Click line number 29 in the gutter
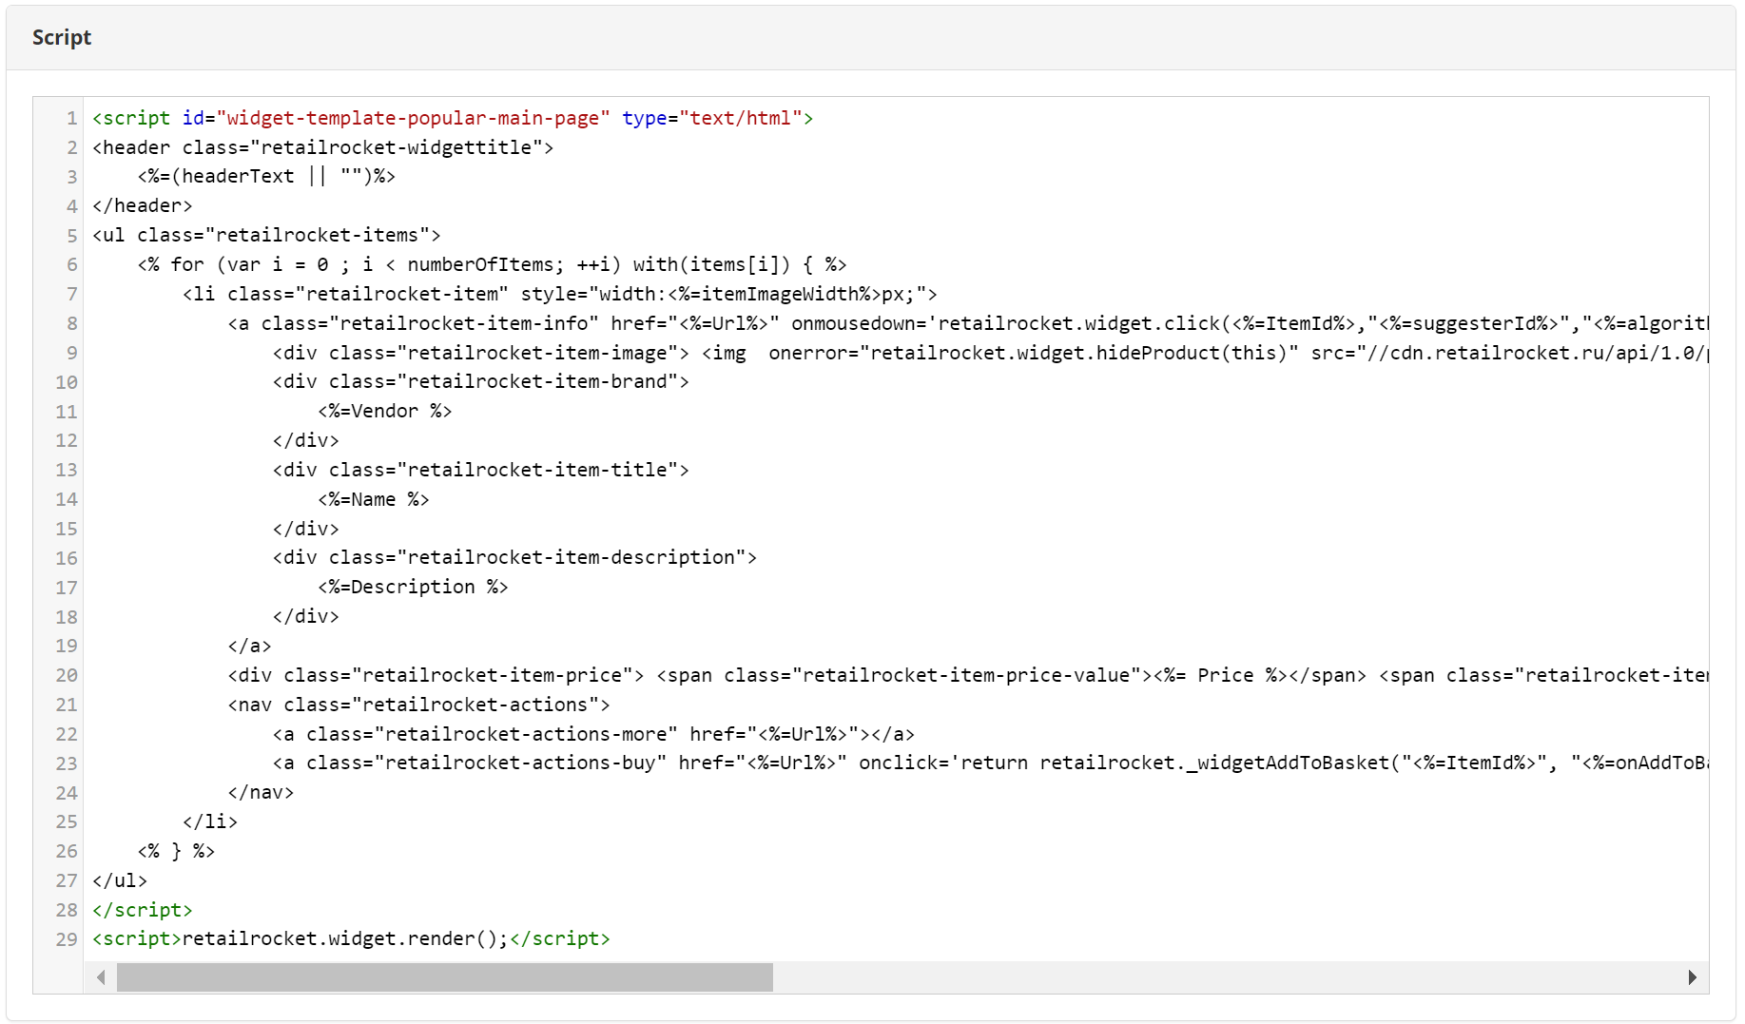 66,939
